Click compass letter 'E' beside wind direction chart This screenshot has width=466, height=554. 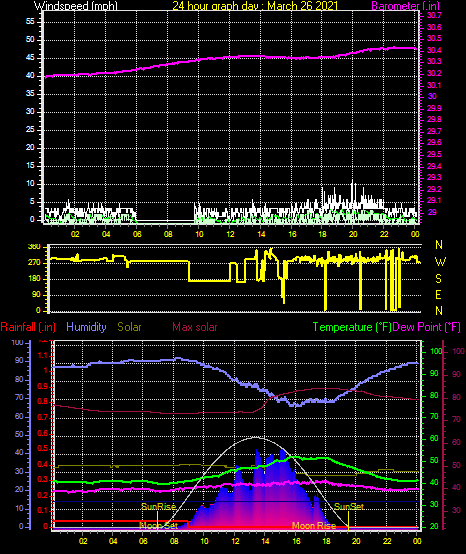point(438,295)
